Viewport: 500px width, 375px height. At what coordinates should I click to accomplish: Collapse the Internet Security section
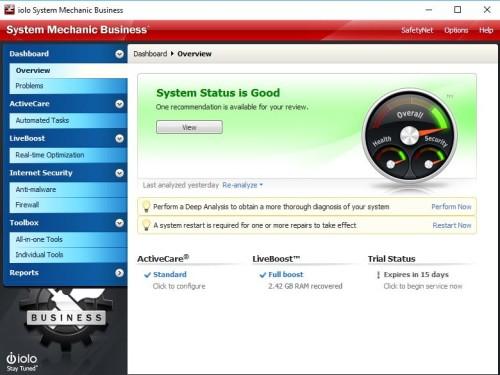119,173
